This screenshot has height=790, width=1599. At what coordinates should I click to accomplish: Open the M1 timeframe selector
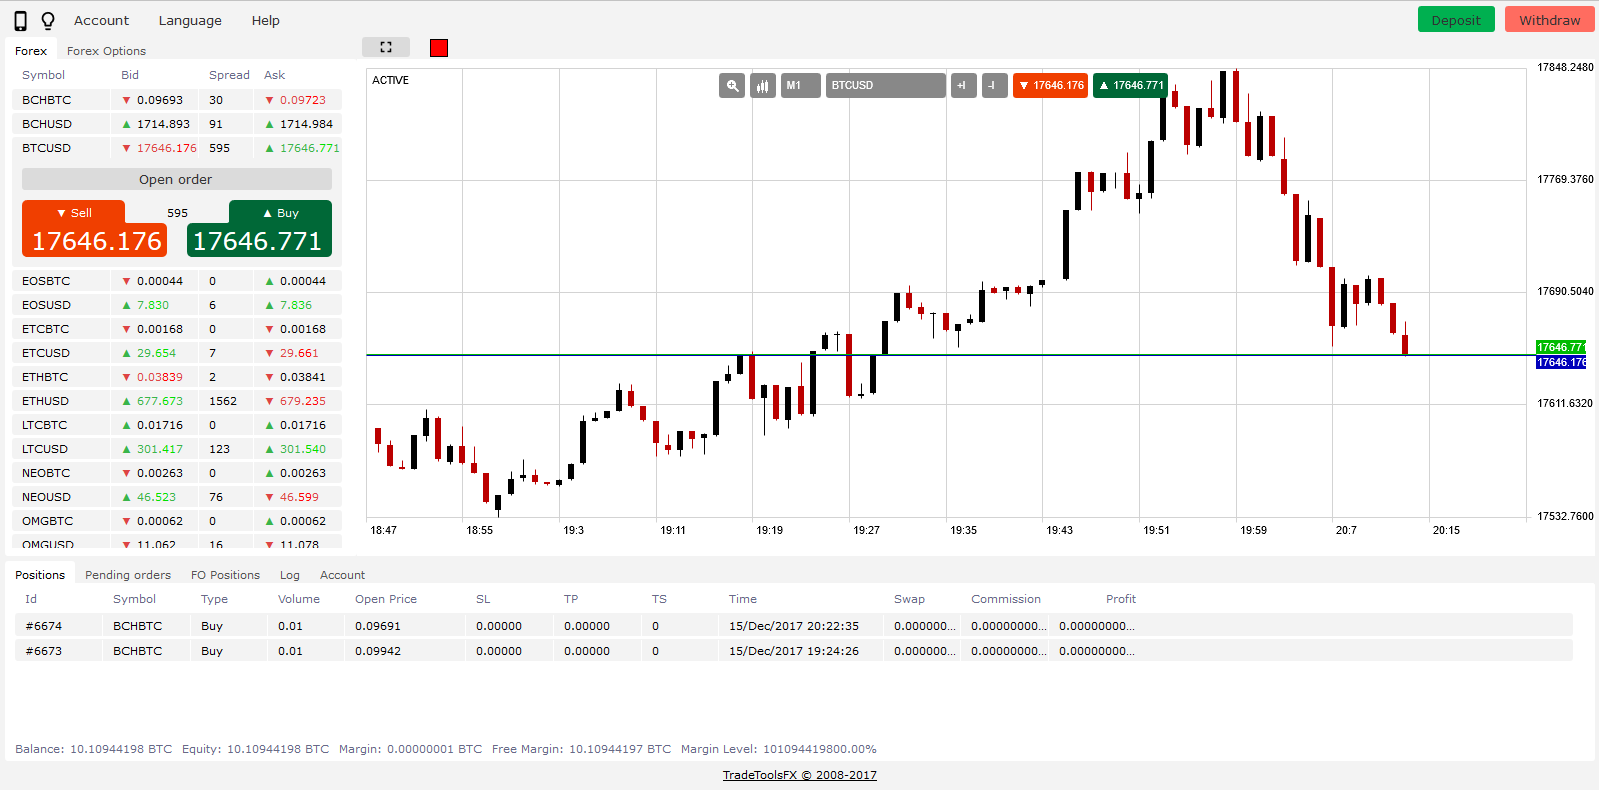(800, 86)
